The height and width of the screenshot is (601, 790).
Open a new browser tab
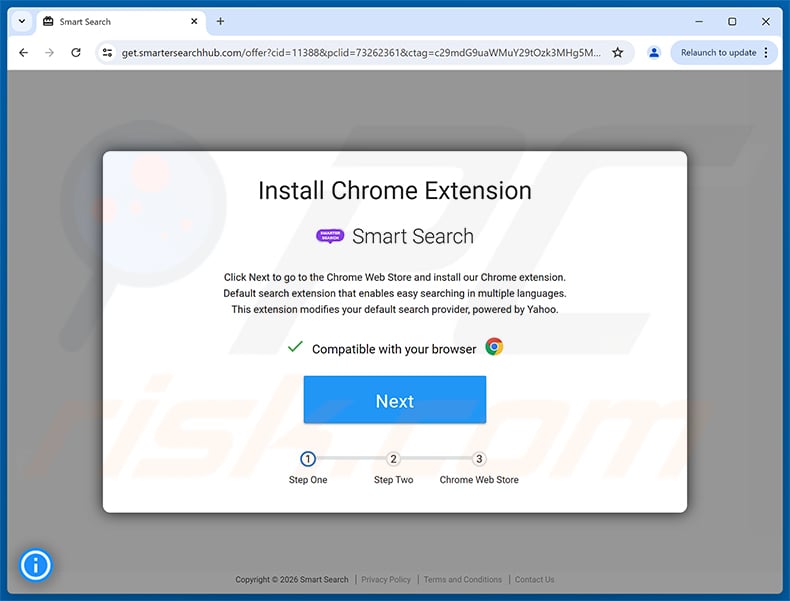click(x=220, y=21)
